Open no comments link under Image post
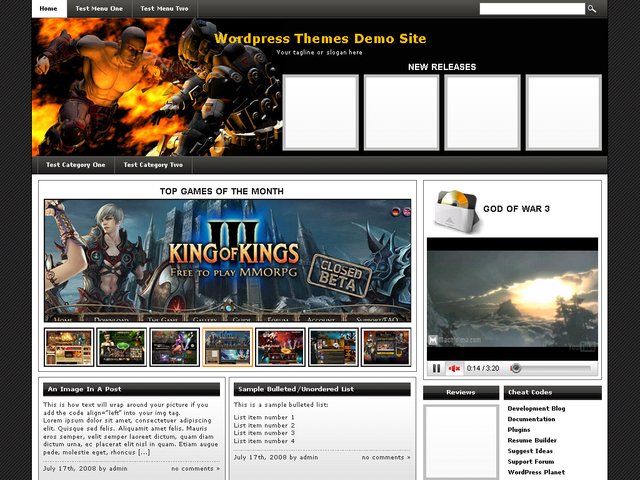This screenshot has height=480, width=640. pyautogui.click(x=196, y=469)
